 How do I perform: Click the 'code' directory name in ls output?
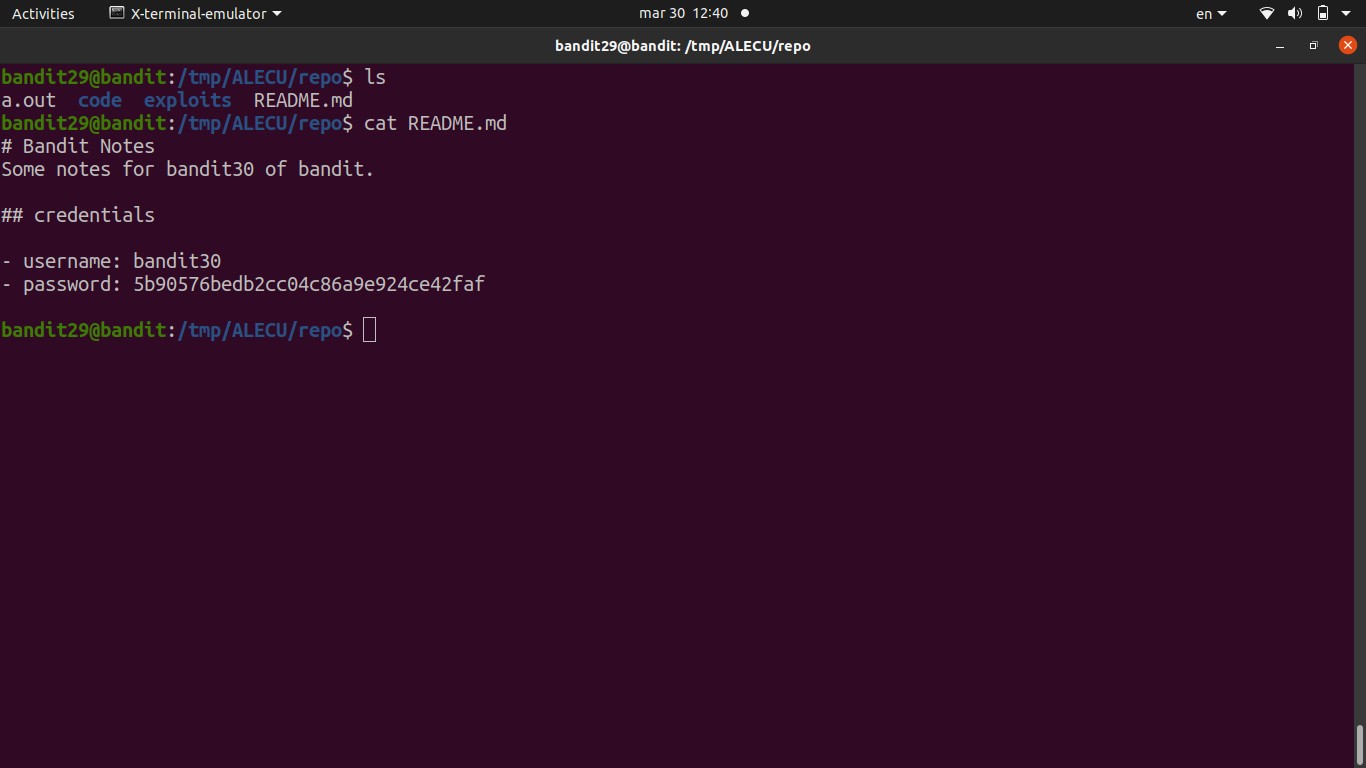pyautogui.click(x=100, y=100)
